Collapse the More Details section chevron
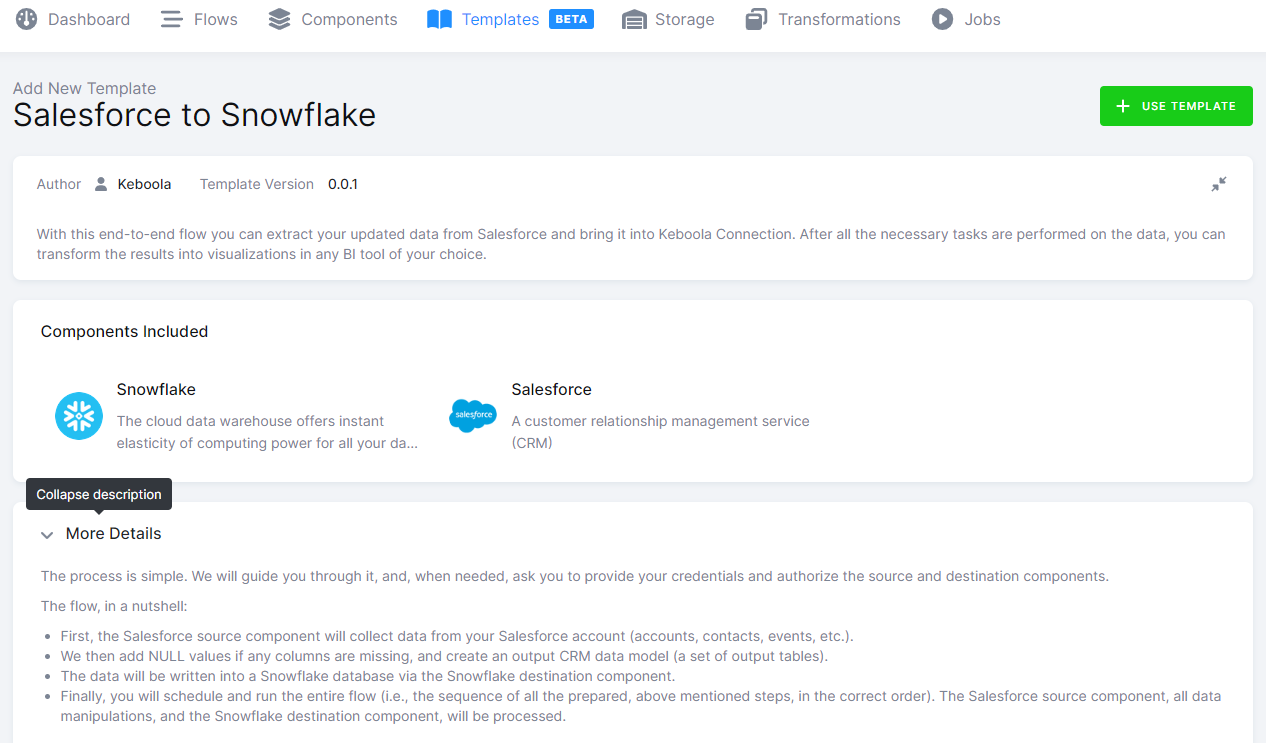The image size is (1266, 743). (x=47, y=534)
